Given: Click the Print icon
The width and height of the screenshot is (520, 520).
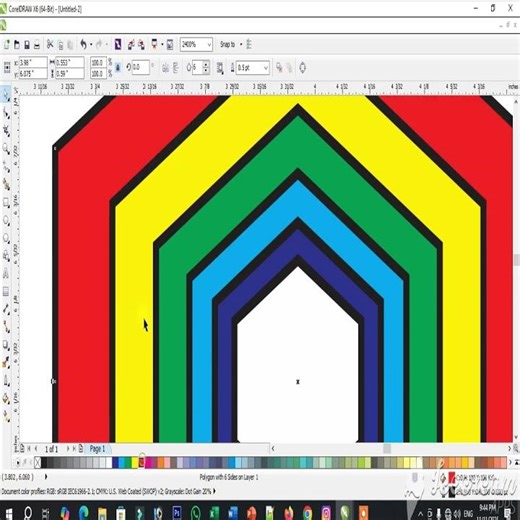Looking at the screenshot, I should (x=37, y=44).
